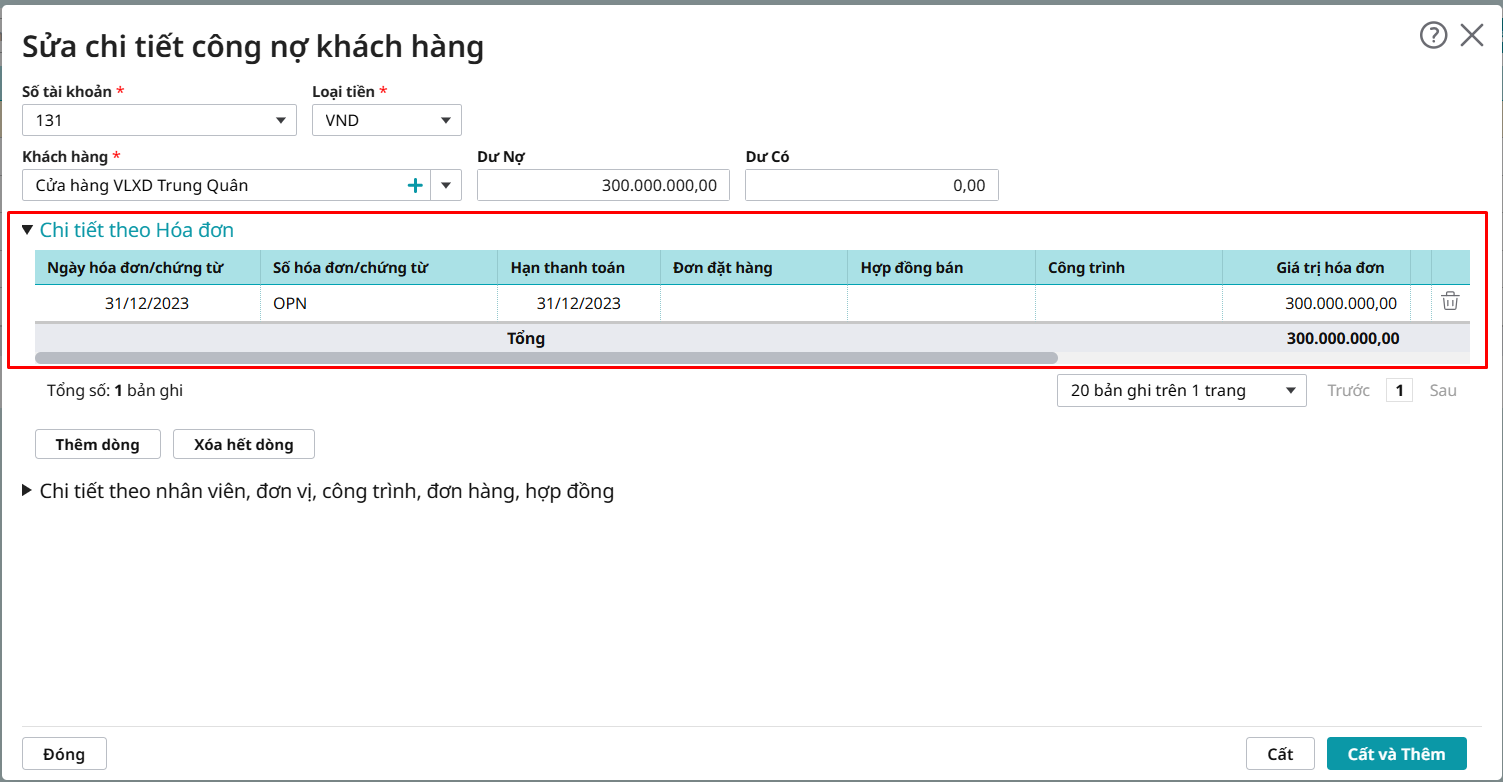The image size is (1503, 782).
Task: Click the help question mark icon
Action: point(1433,36)
